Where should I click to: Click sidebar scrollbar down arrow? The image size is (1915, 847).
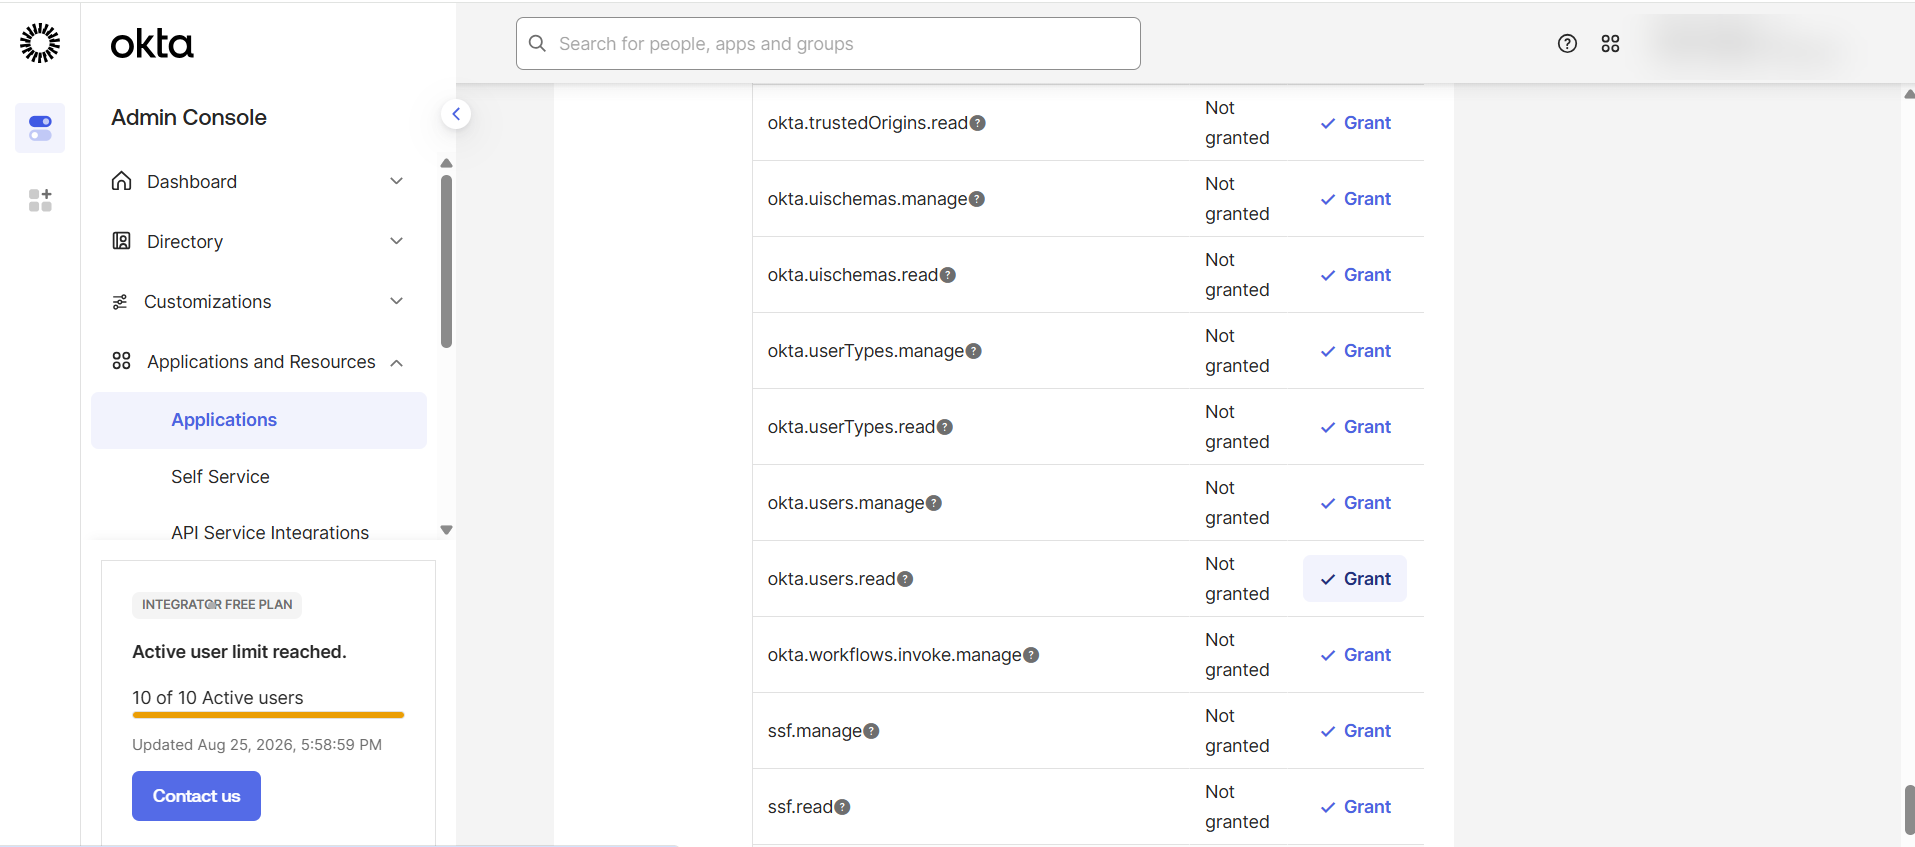coord(446,530)
